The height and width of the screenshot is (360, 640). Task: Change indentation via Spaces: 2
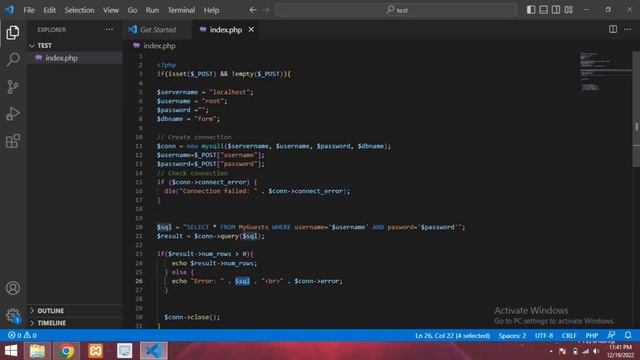coord(512,336)
